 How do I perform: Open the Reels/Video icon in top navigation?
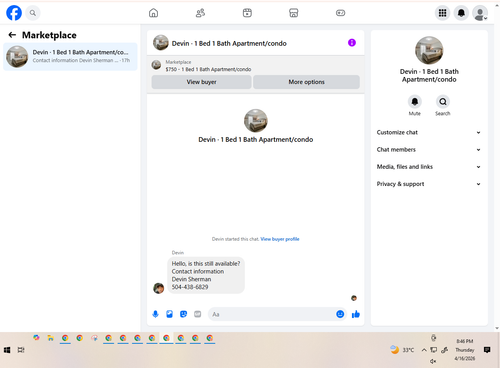click(247, 13)
